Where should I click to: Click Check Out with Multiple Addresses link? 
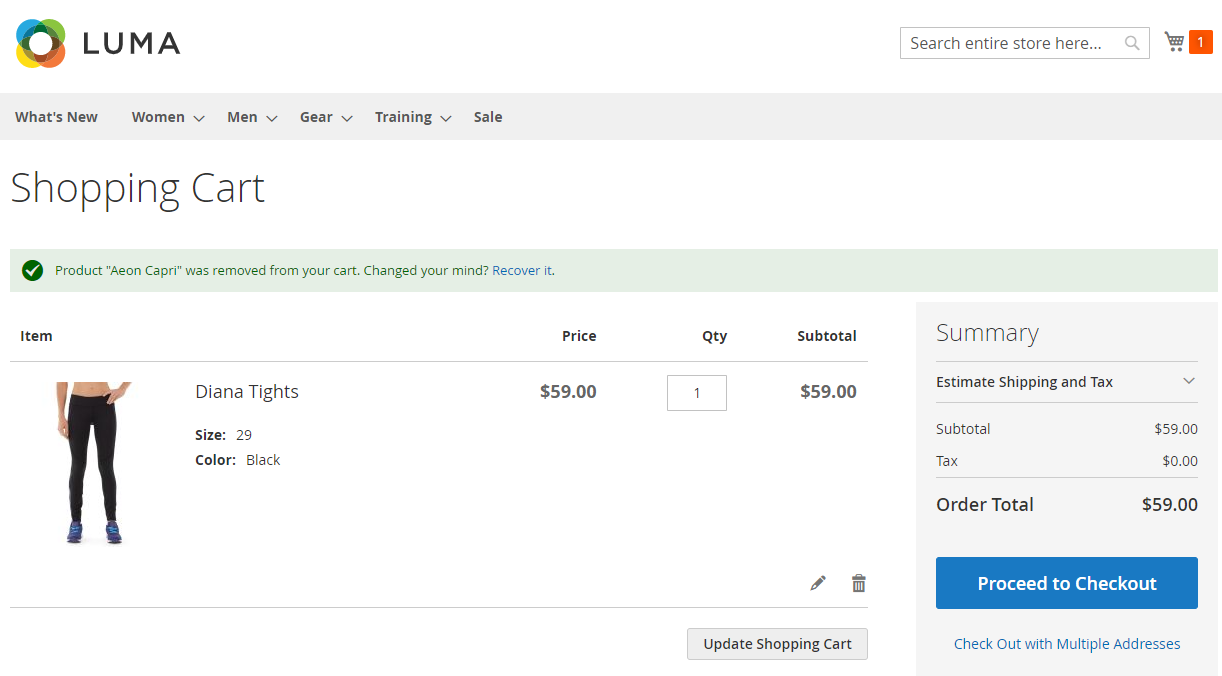point(1067,644)
